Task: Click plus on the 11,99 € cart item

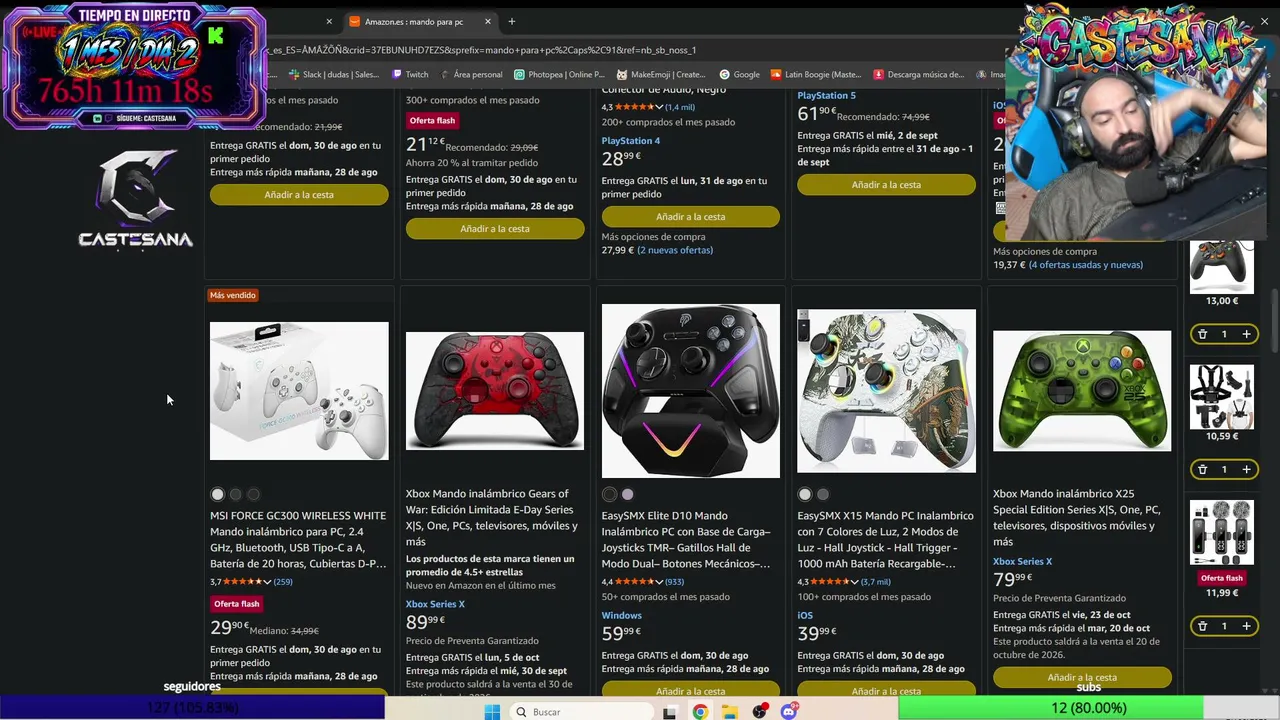Action: (1246, 626)
